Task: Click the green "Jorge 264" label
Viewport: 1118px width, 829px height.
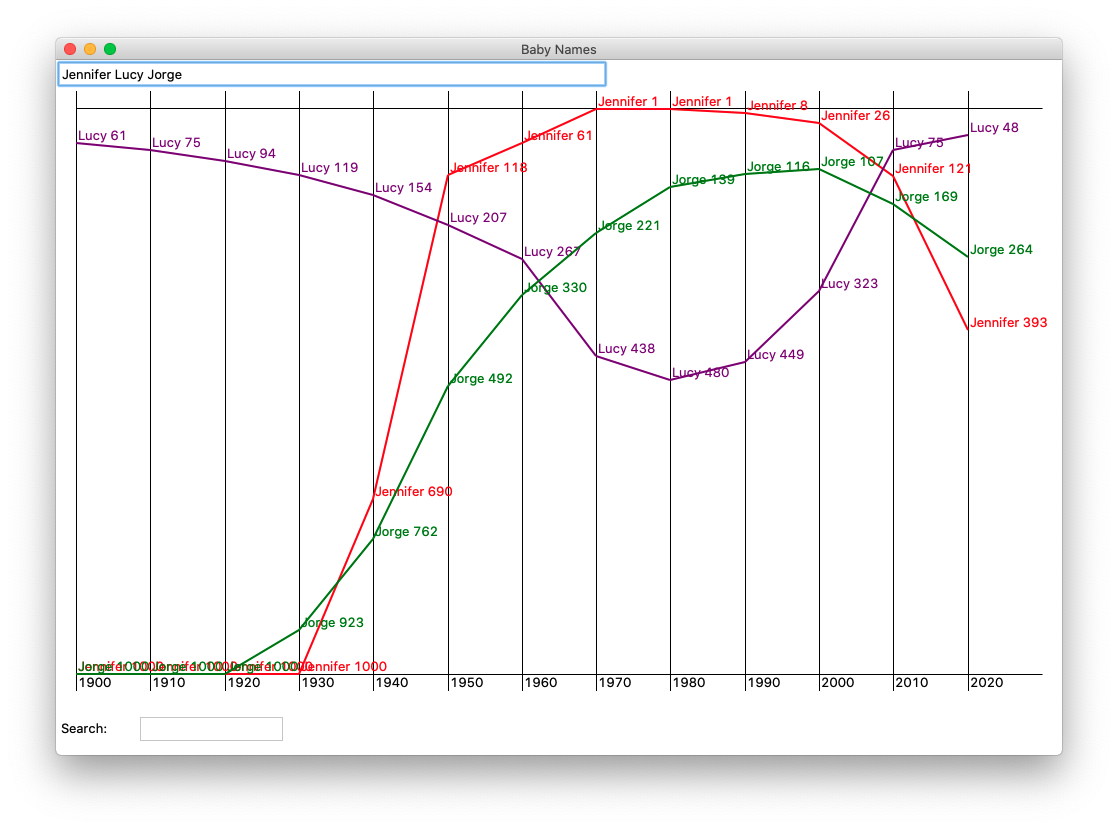Action: pos(1001,250)
